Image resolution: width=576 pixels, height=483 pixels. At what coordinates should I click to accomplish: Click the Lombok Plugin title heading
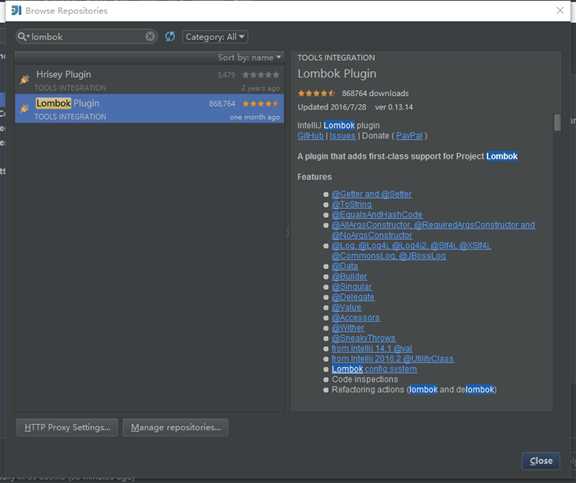337,74
